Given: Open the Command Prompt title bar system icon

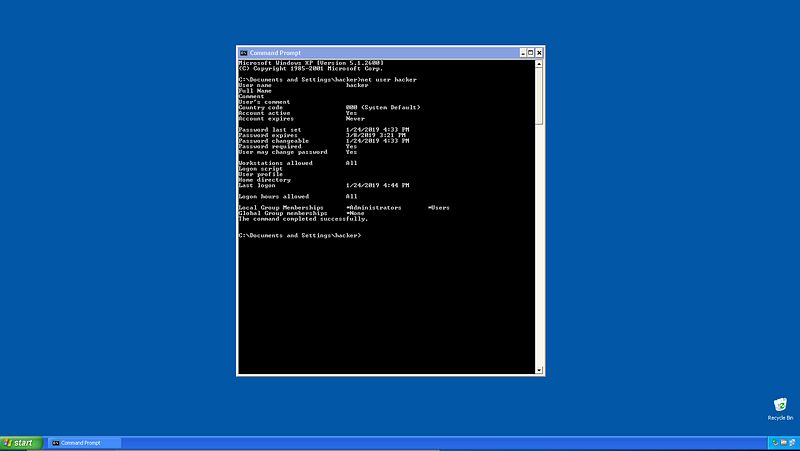Looking at the screenshot, I should pyautogui.click(x=243, y=53).
